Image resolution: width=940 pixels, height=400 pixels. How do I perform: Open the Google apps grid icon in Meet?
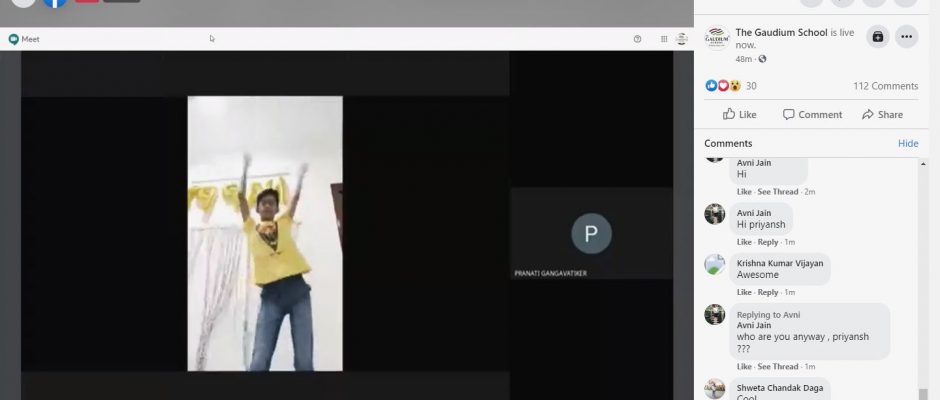click(x=664, y=39)
